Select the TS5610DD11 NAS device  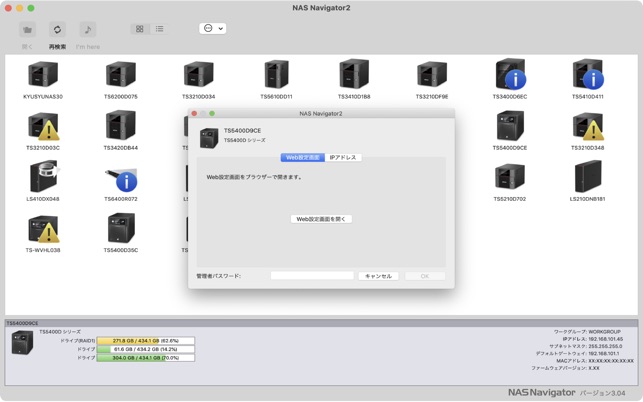[276, 80]
